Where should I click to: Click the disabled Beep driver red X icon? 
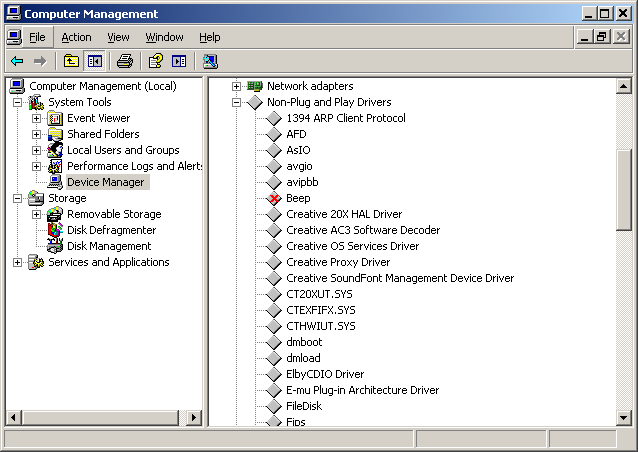[x=274, y=199]
